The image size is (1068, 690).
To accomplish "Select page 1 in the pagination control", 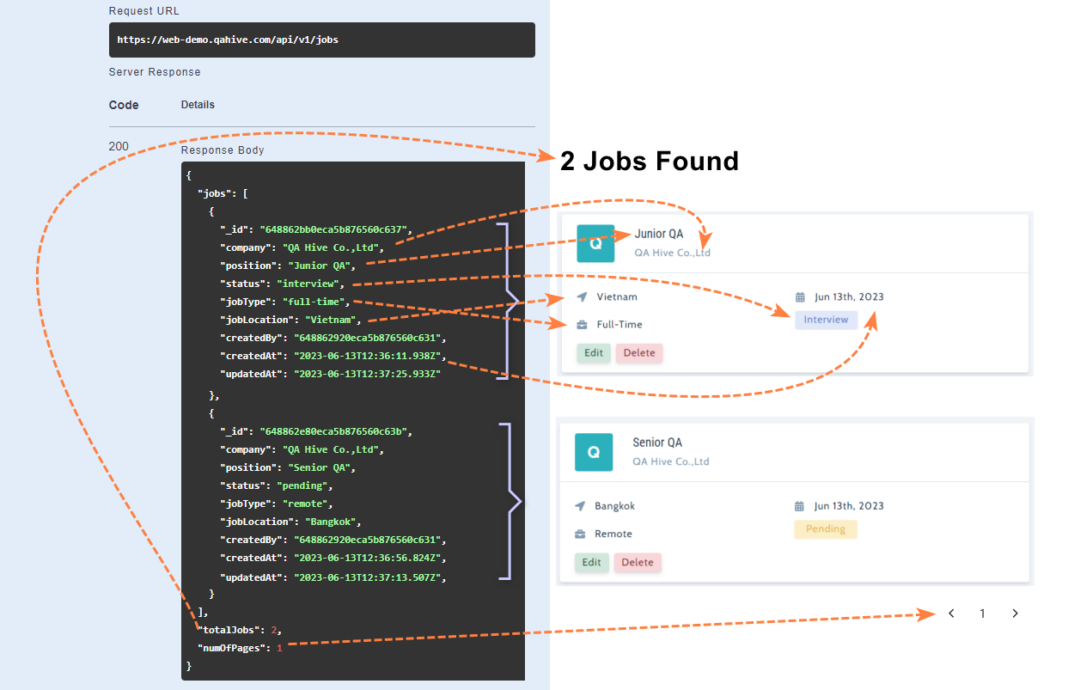I will click(982, 613).
